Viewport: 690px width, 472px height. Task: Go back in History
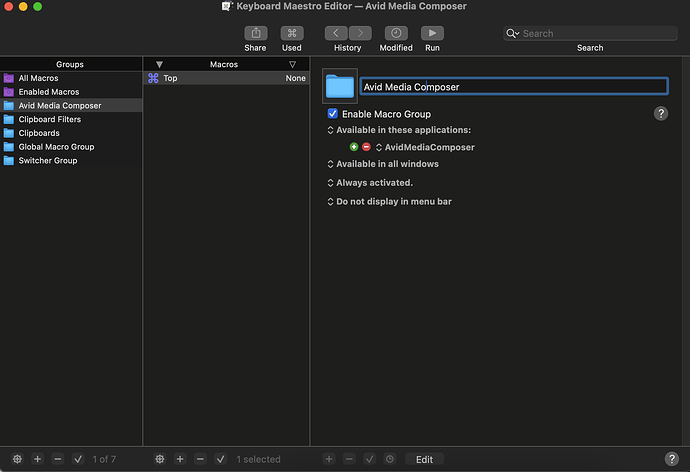click(x=336, y=33)
